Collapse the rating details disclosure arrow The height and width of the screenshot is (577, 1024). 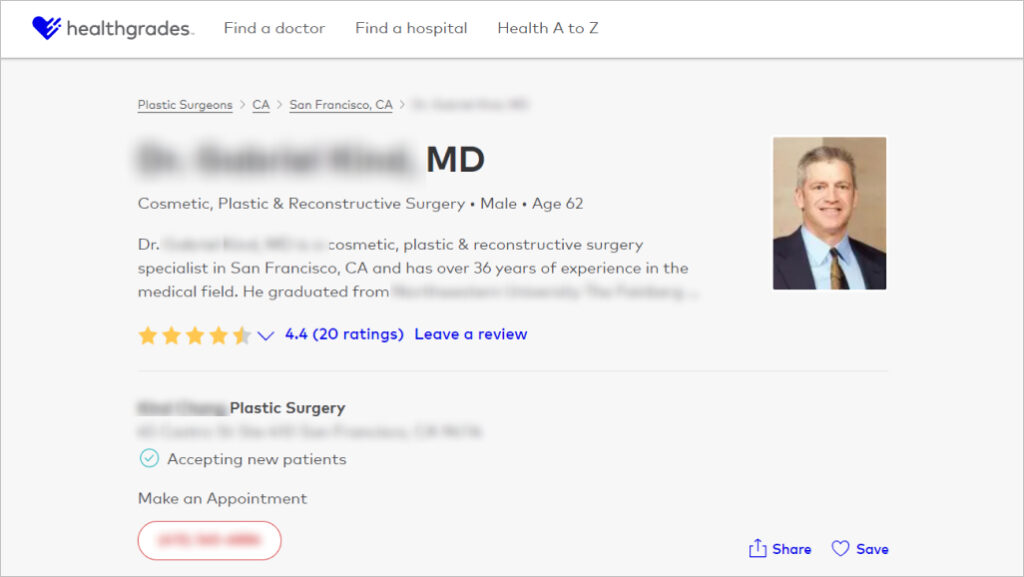point(266,336)
